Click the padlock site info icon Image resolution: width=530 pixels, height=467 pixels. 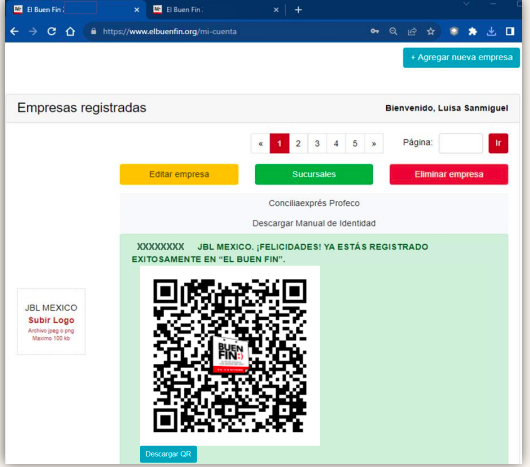[x=94, y=31]
